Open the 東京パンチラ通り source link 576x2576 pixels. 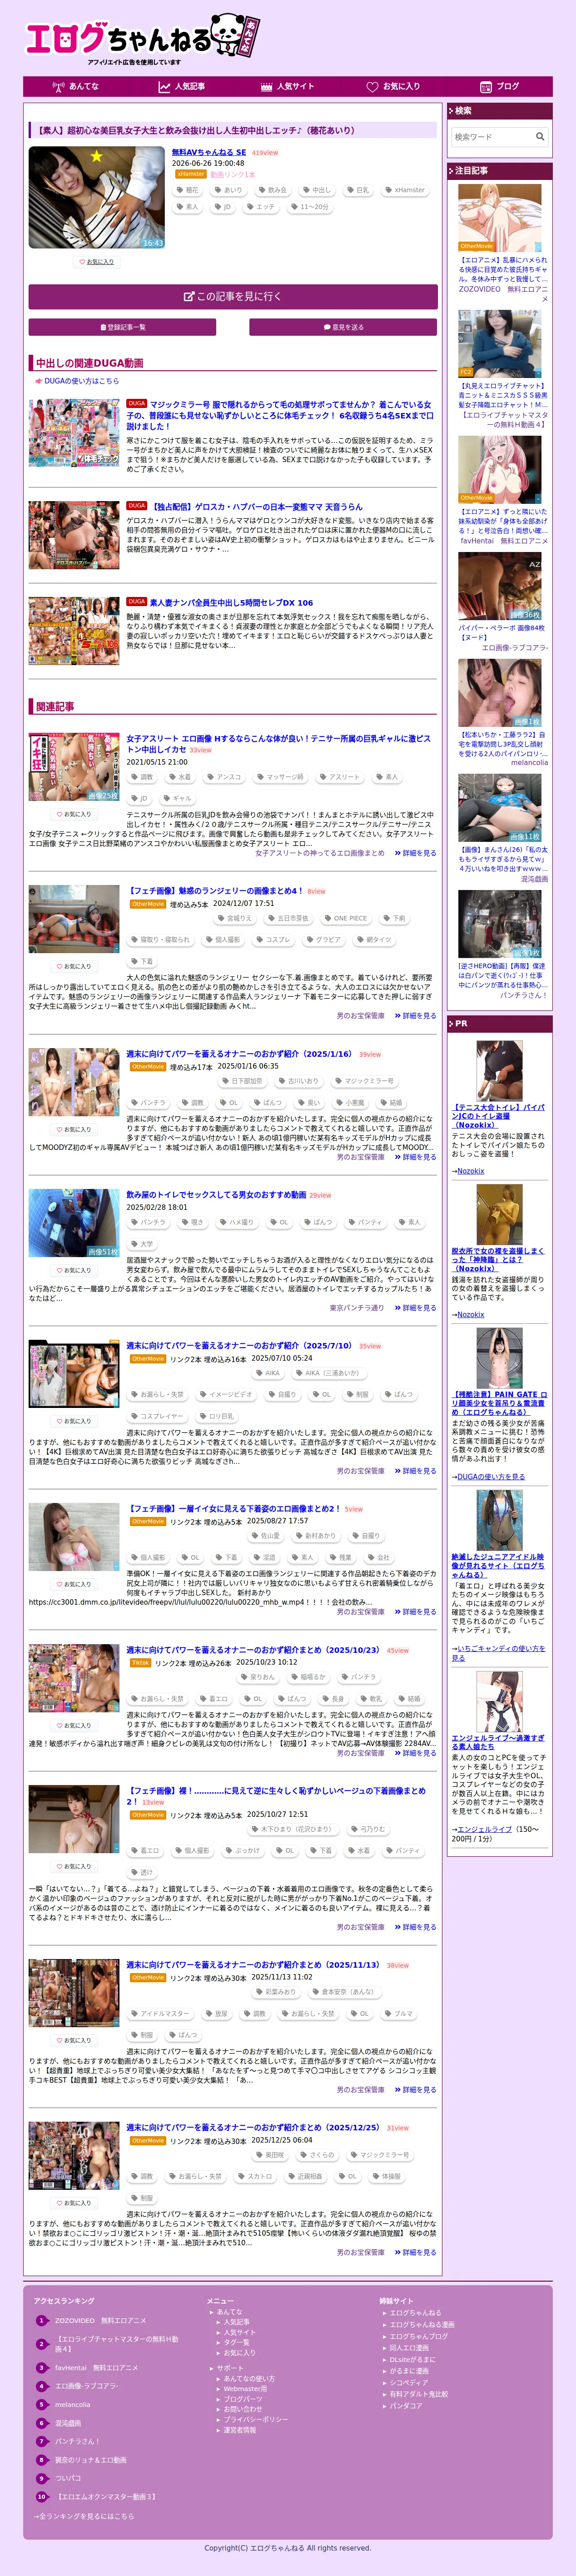(x=357, y=1308)
